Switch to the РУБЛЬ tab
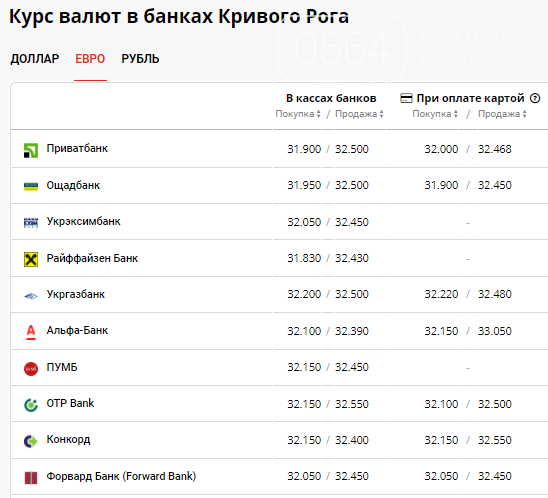Image resolution: width=548 pixels, height=498 pixels. point(140,59)
